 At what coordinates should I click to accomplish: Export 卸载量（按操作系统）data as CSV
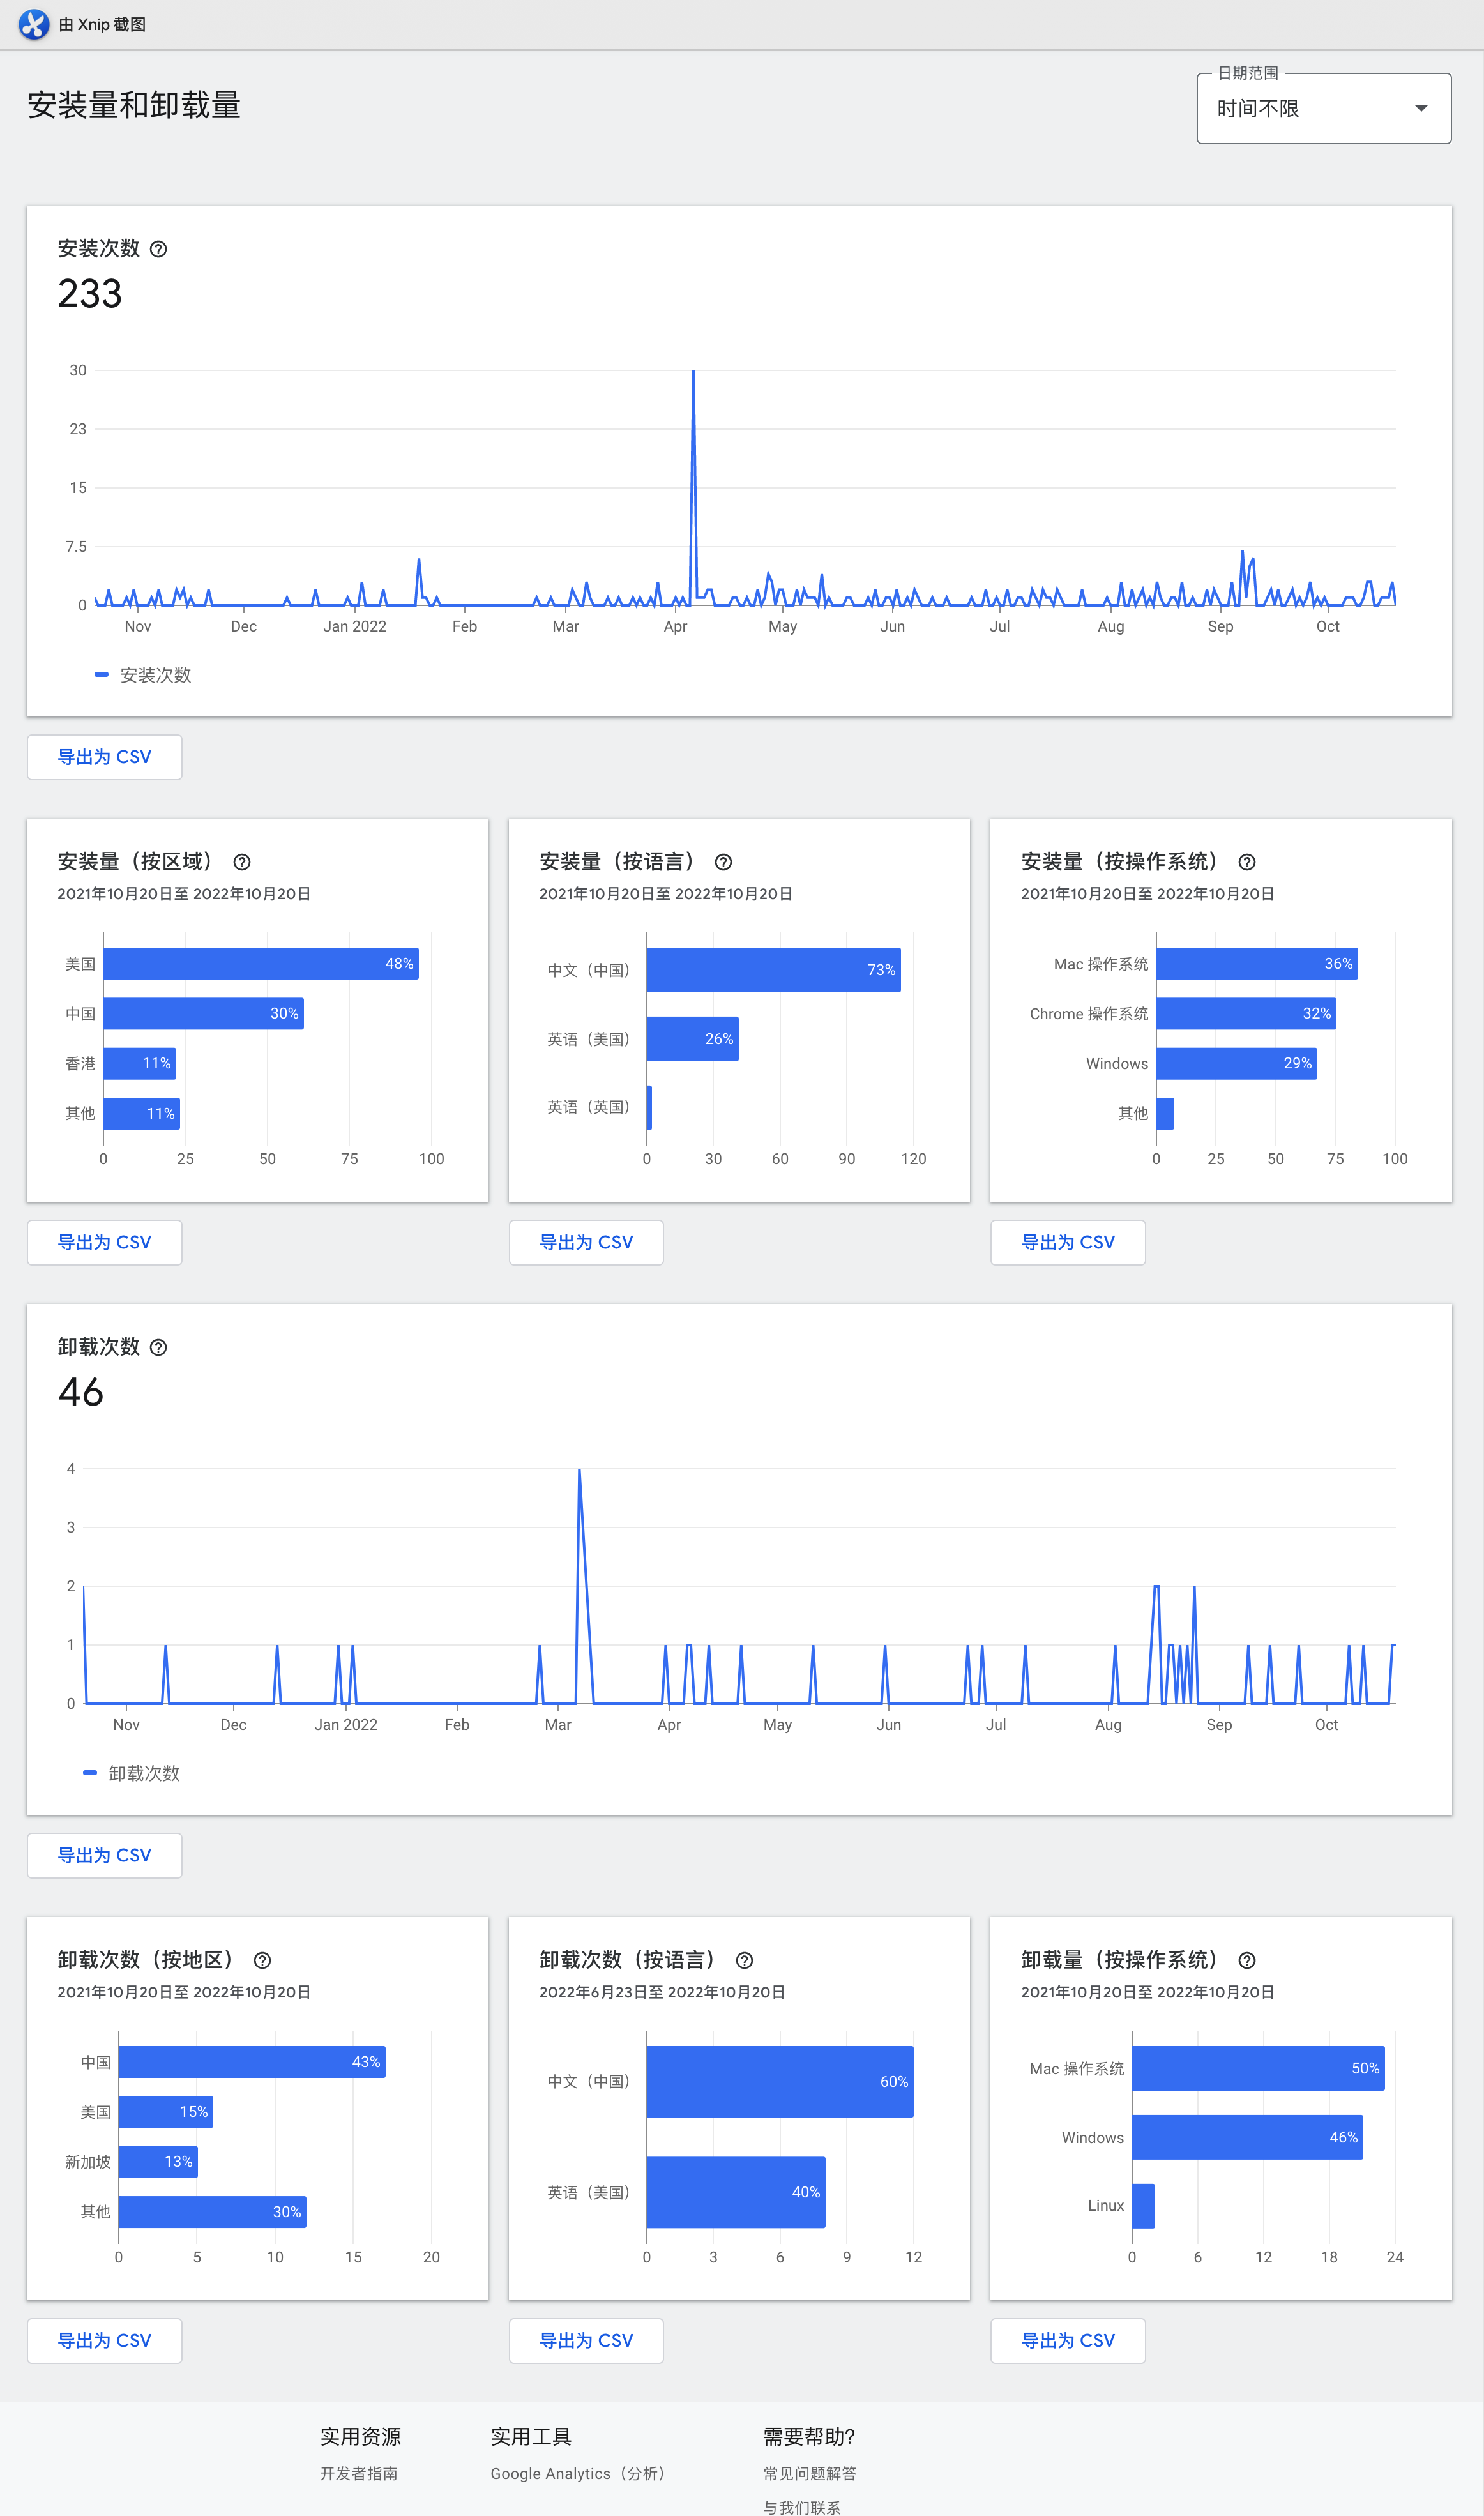pos(1068,2341)
